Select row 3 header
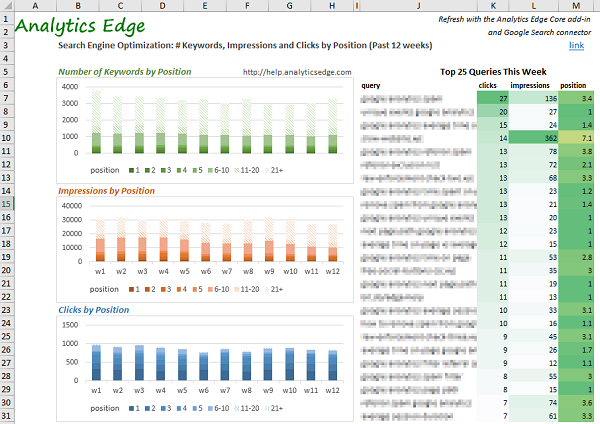 [x=7, y=45]
